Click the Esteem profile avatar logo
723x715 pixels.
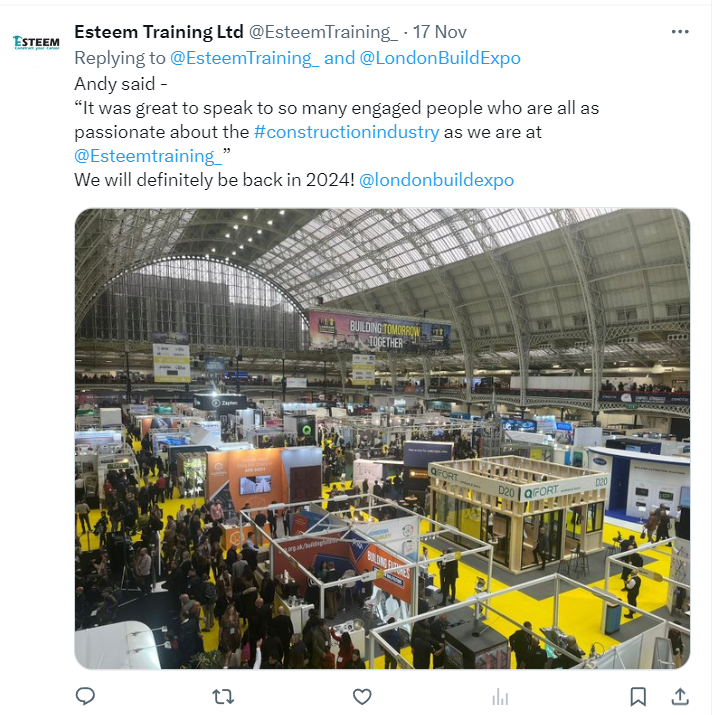pyautogui.click(x=36, y=43)
